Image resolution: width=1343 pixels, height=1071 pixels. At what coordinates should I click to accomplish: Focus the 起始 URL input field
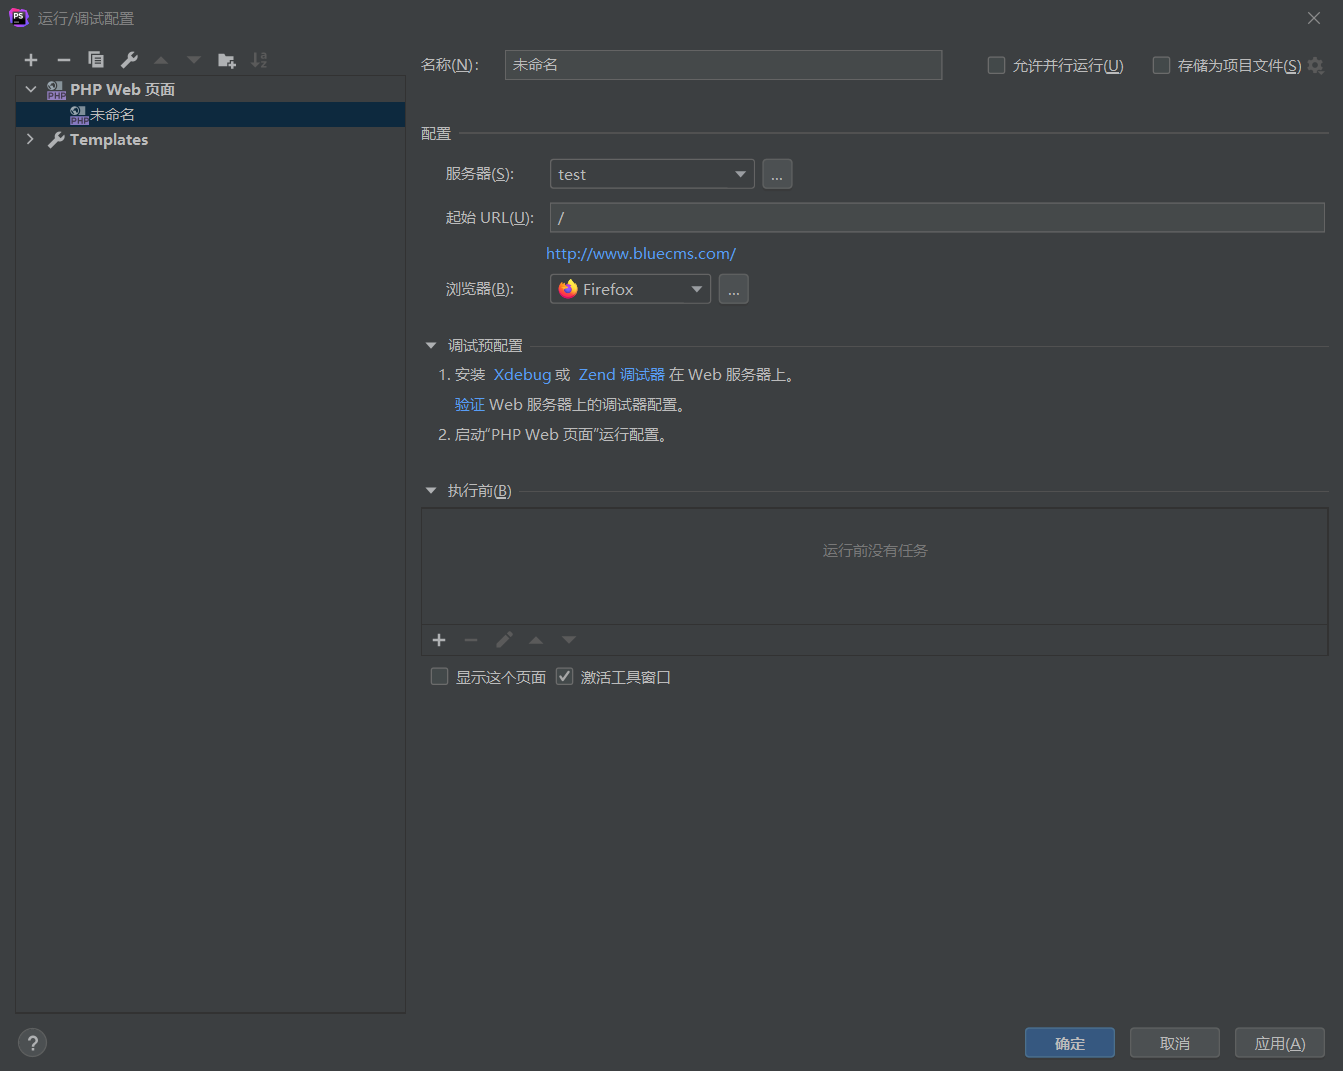937,218
